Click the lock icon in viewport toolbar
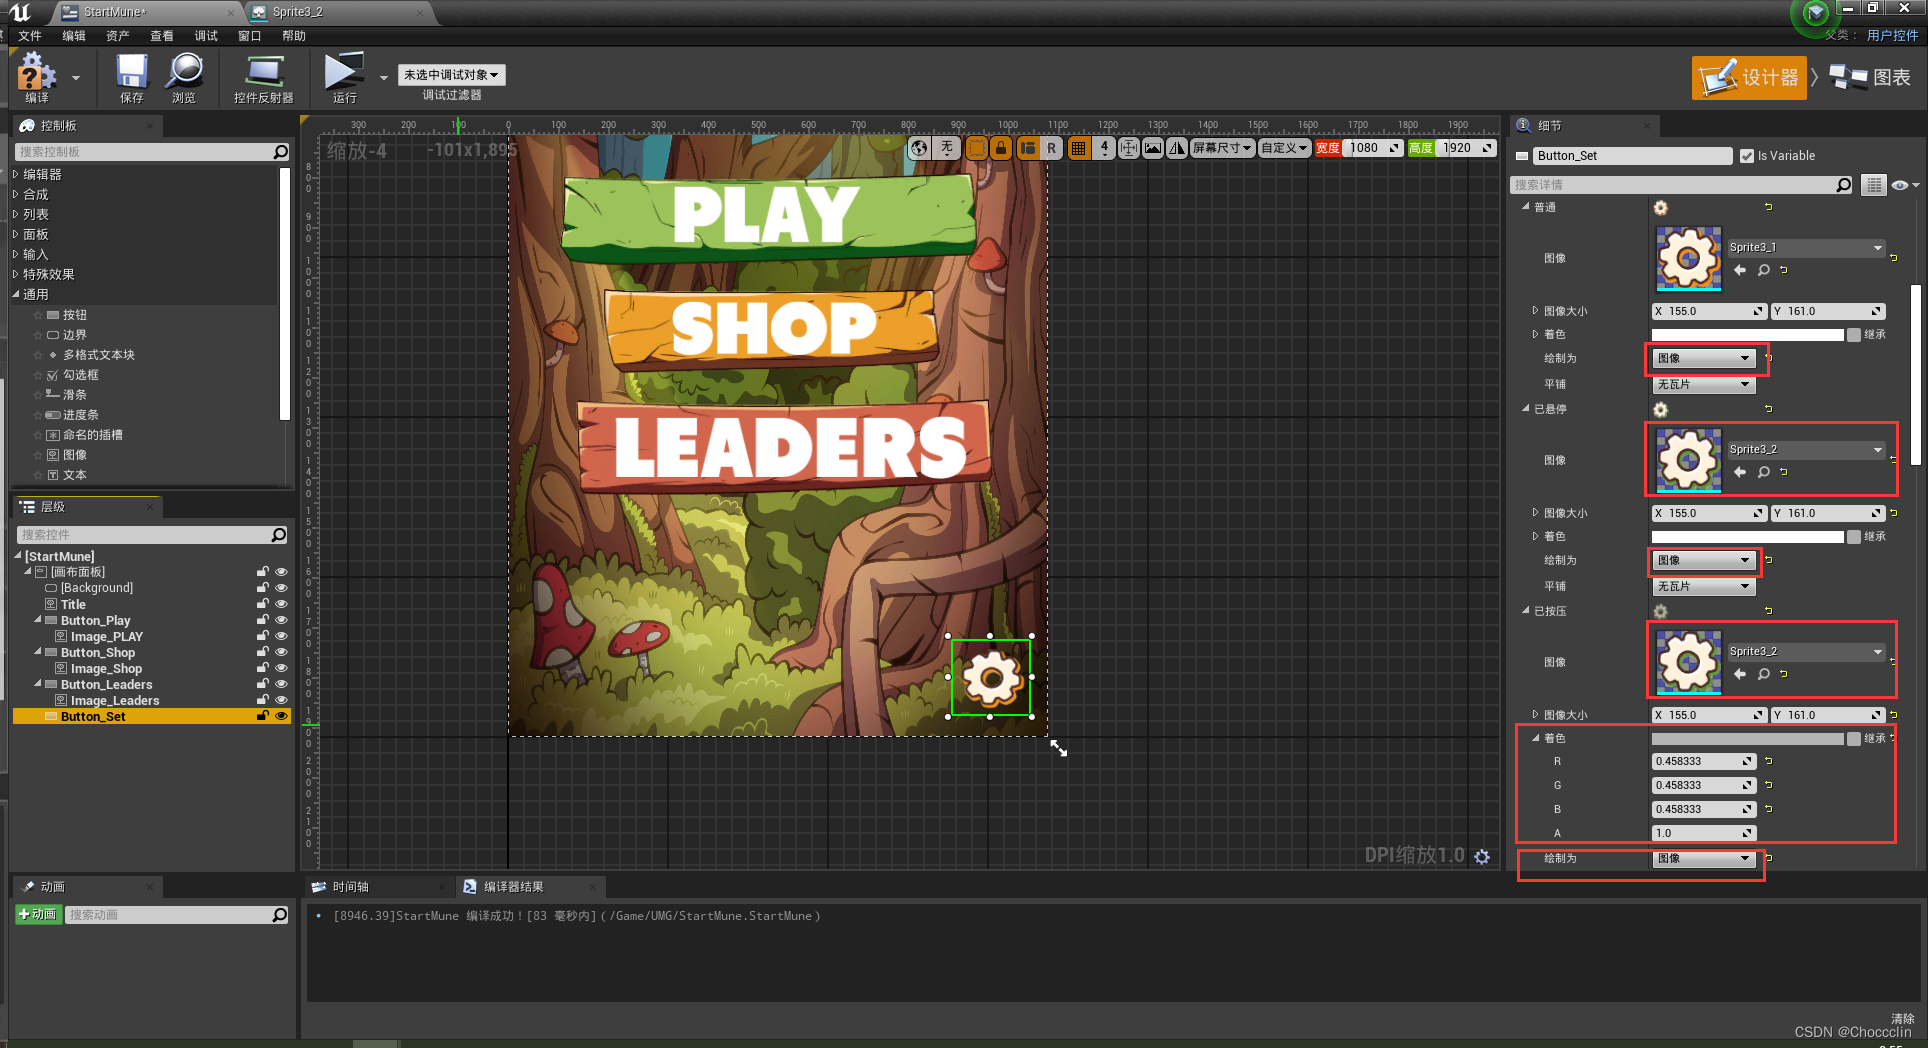 pyautogui.click(x=1000, y=148)
